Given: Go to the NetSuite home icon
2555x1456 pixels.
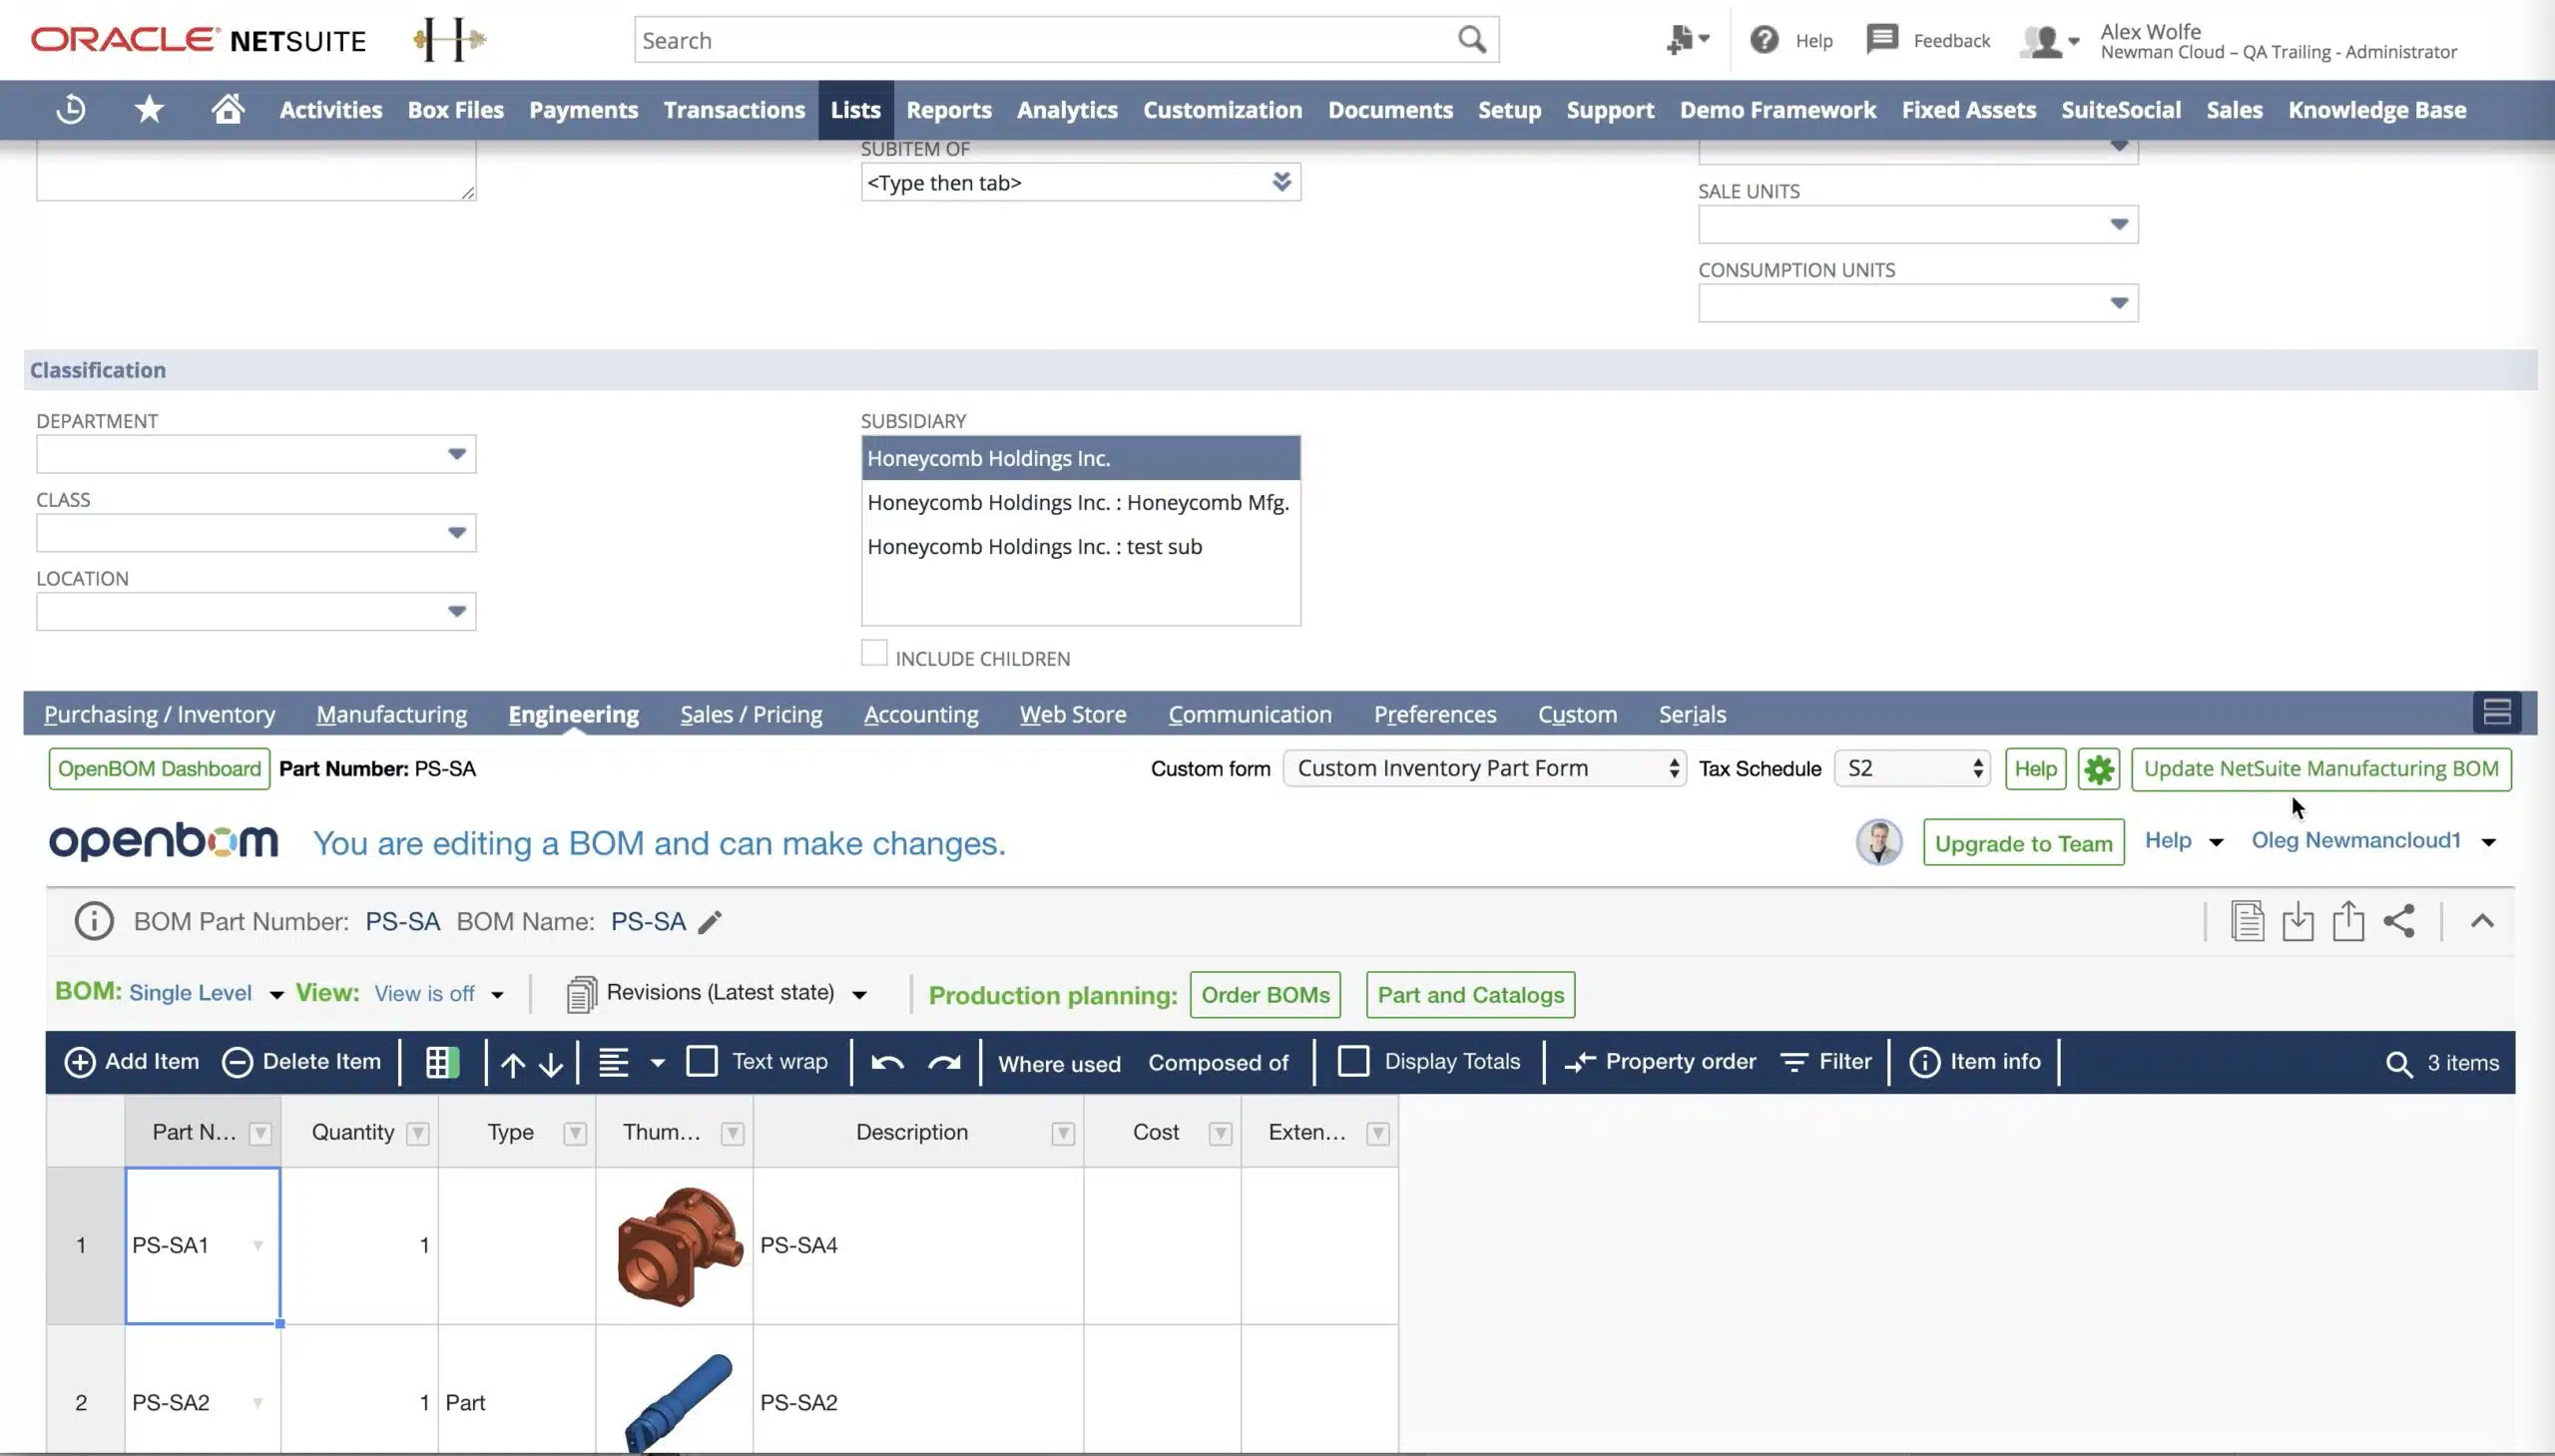Looking at the screenshot, I should [x=228, y=109].
